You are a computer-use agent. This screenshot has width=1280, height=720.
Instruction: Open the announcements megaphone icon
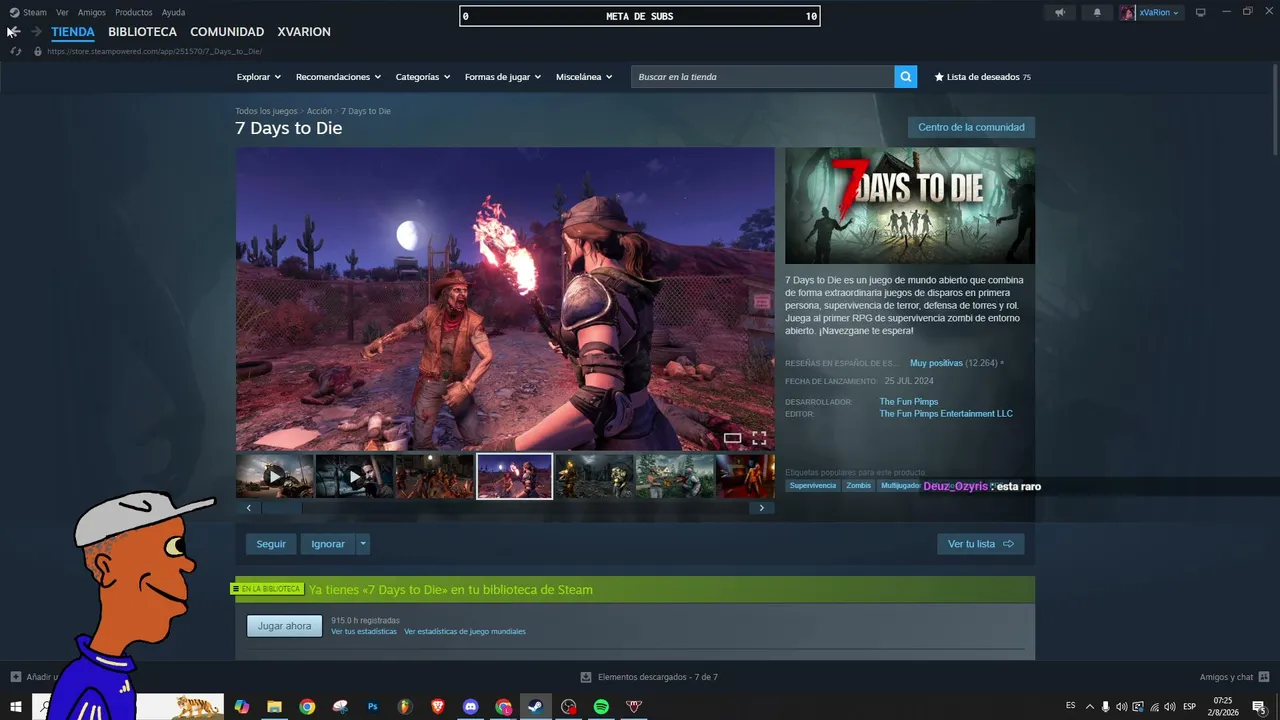coord(1060,13)
